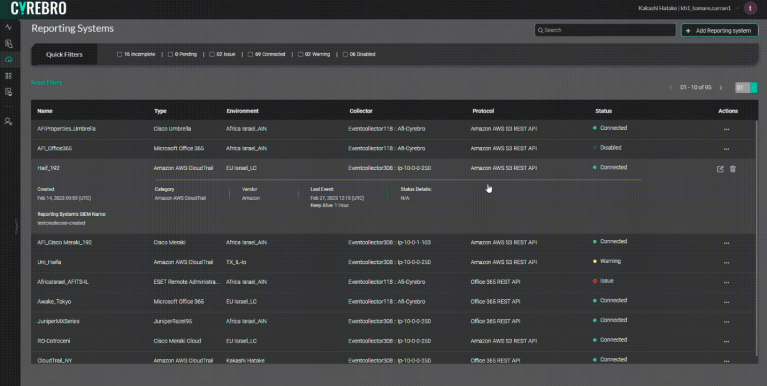Click the Kakashi Hatake environment cell
The image size is (767, 386).
(245, 361)
